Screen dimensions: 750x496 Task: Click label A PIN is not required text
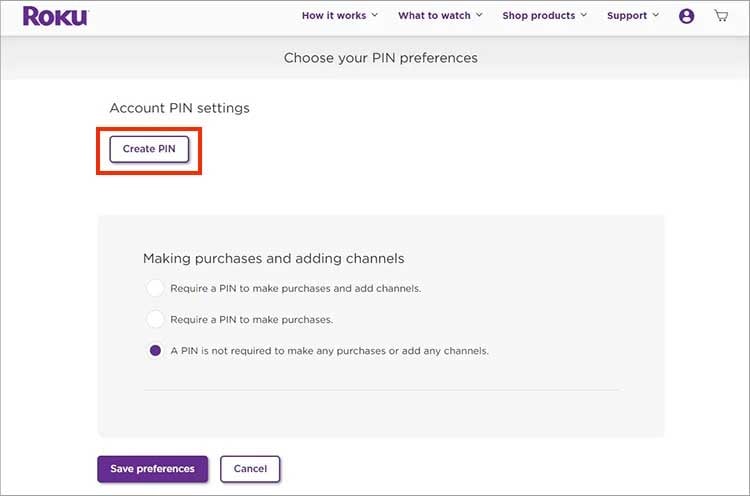tap(330, 351)
